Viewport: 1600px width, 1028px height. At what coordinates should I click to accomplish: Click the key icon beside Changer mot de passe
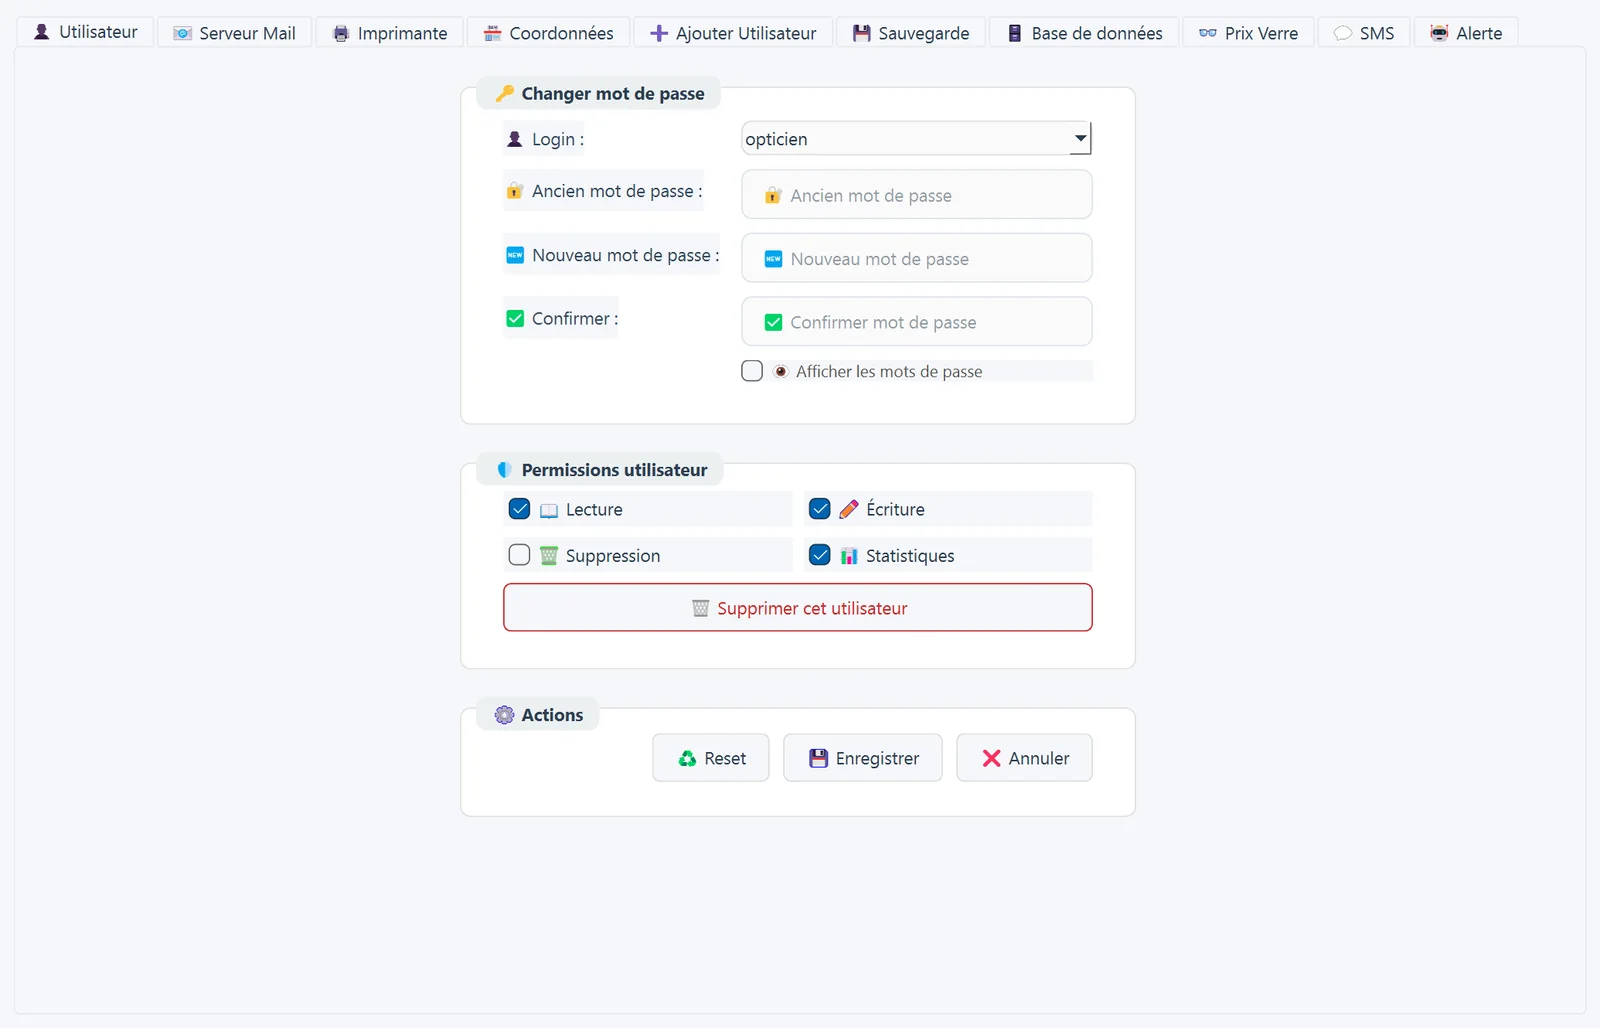pyautogui.click(x=505, y=93)
